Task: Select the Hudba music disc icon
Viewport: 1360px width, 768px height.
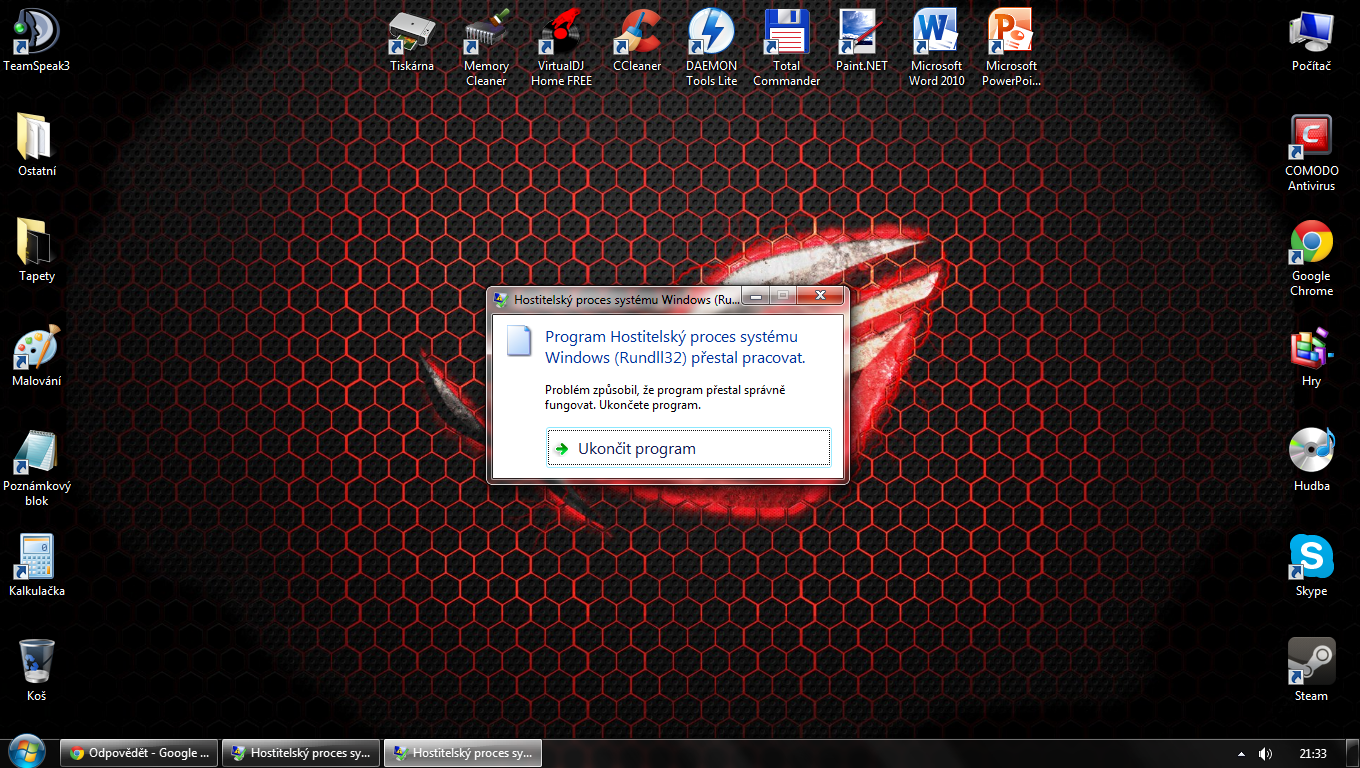Action: click(x=1311, y=460)
